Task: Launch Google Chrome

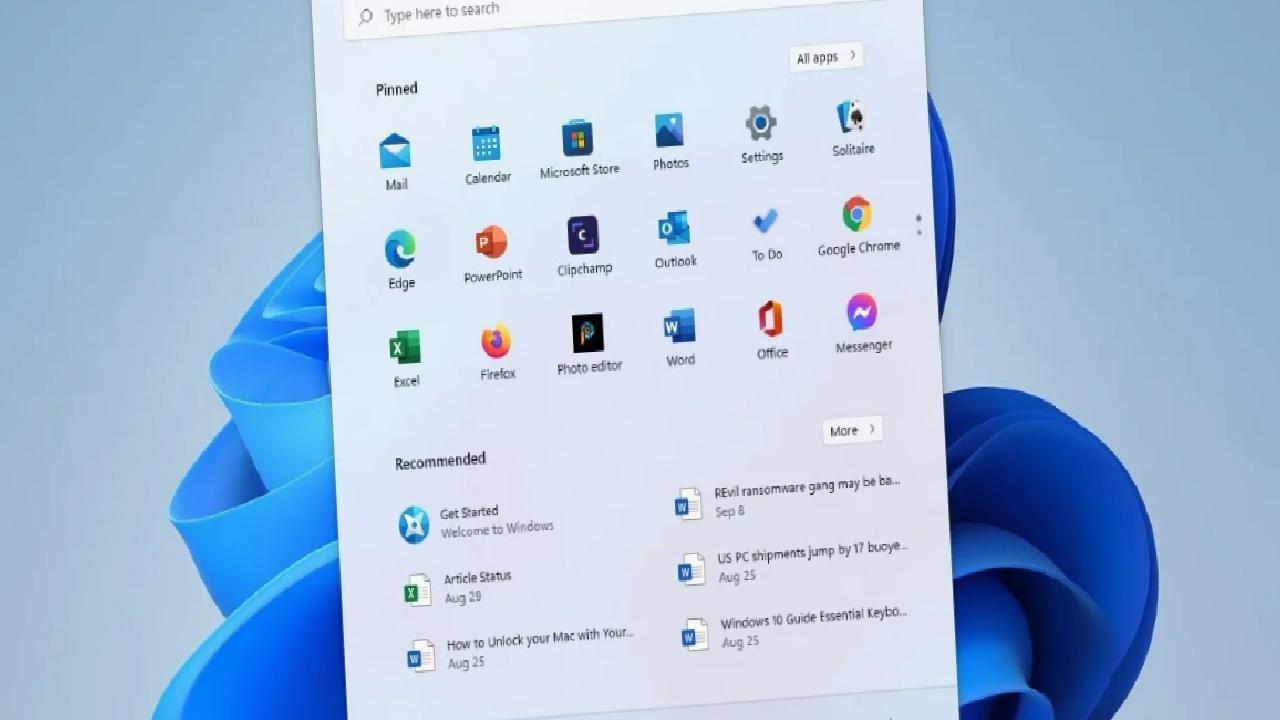Action: point(858,227)
